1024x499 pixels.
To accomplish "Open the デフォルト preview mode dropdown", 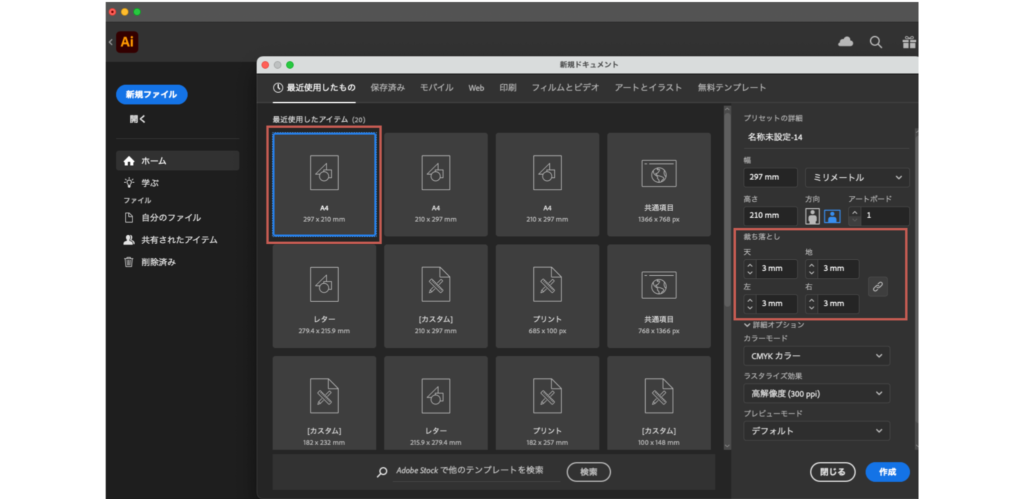I will click(816, 431).
